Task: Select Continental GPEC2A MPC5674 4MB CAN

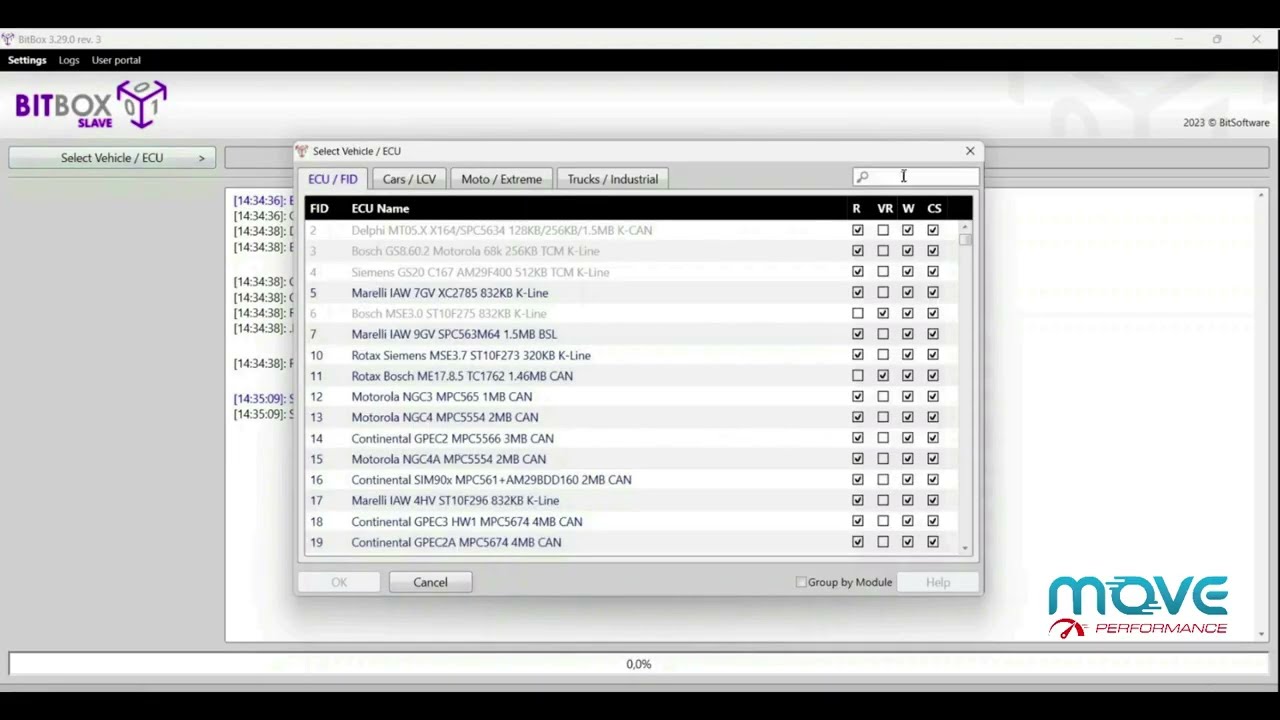Action: point(631,542)
